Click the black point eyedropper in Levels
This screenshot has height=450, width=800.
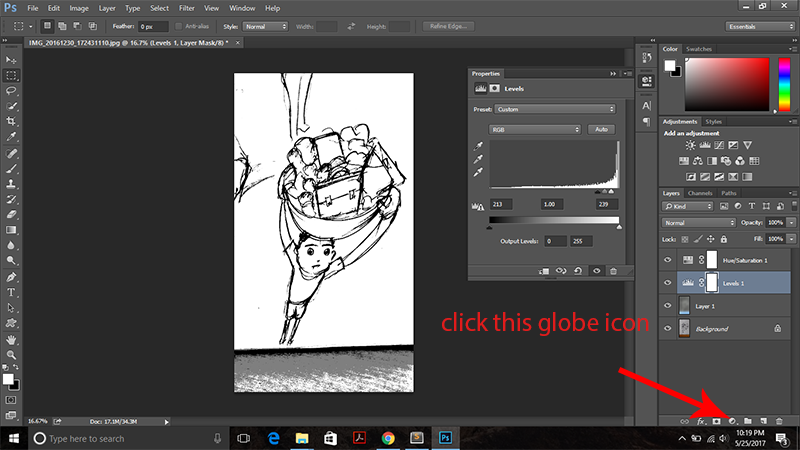(478, 146)
